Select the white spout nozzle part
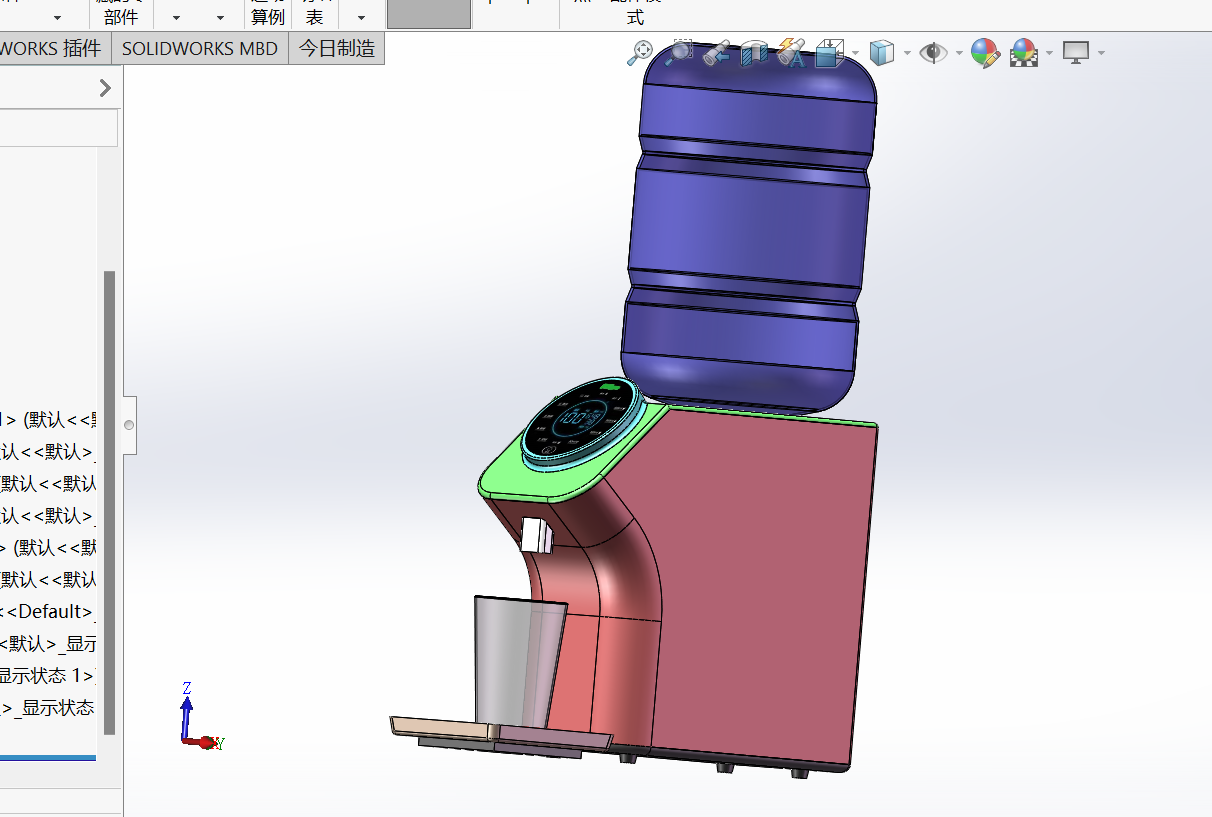 (535, 535)
